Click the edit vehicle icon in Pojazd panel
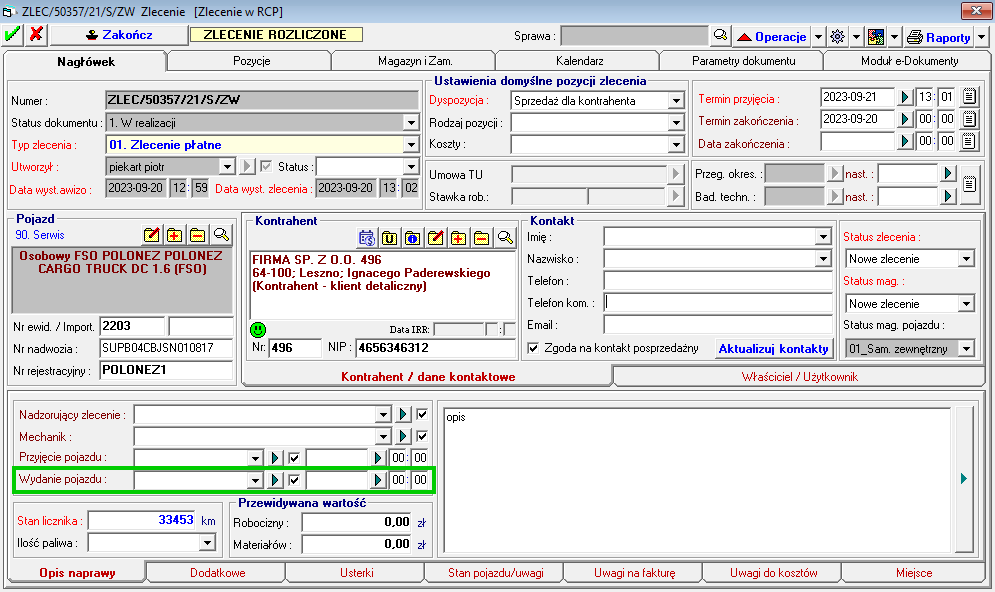This screenshot has height=592, width=995. coord(152,235)
